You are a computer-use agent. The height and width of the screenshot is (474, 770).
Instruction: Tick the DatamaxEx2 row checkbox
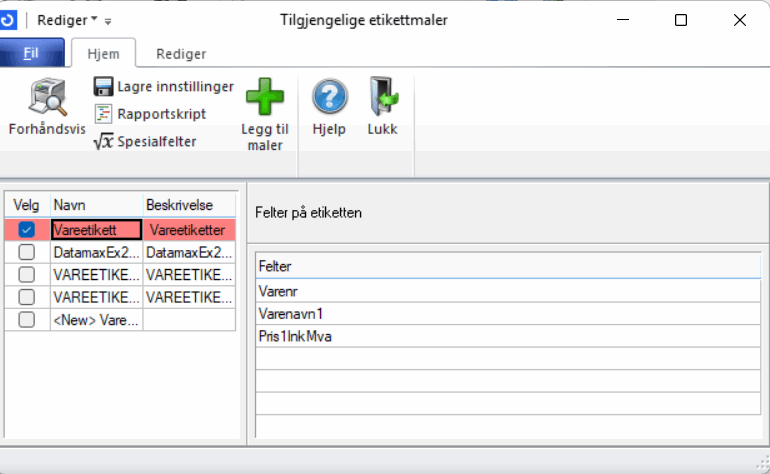click(27, 252)
